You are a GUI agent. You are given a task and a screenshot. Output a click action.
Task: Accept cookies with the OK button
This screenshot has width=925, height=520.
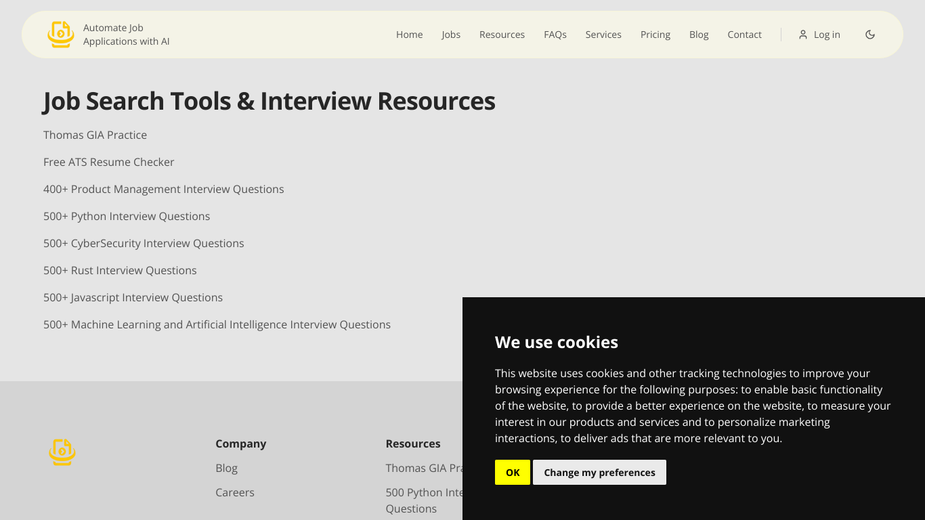click(512, 472)
